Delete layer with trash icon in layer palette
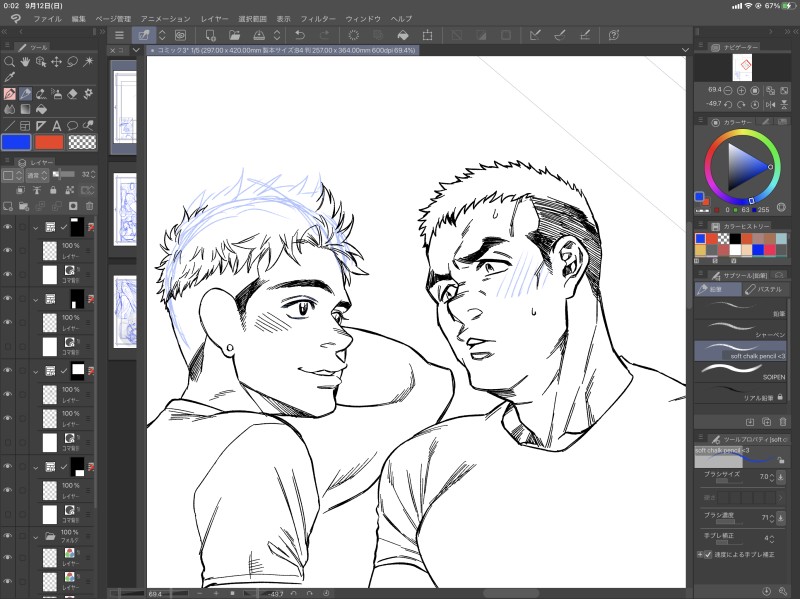The width and height of the screenshot is (800, 599). pos(90,206)
